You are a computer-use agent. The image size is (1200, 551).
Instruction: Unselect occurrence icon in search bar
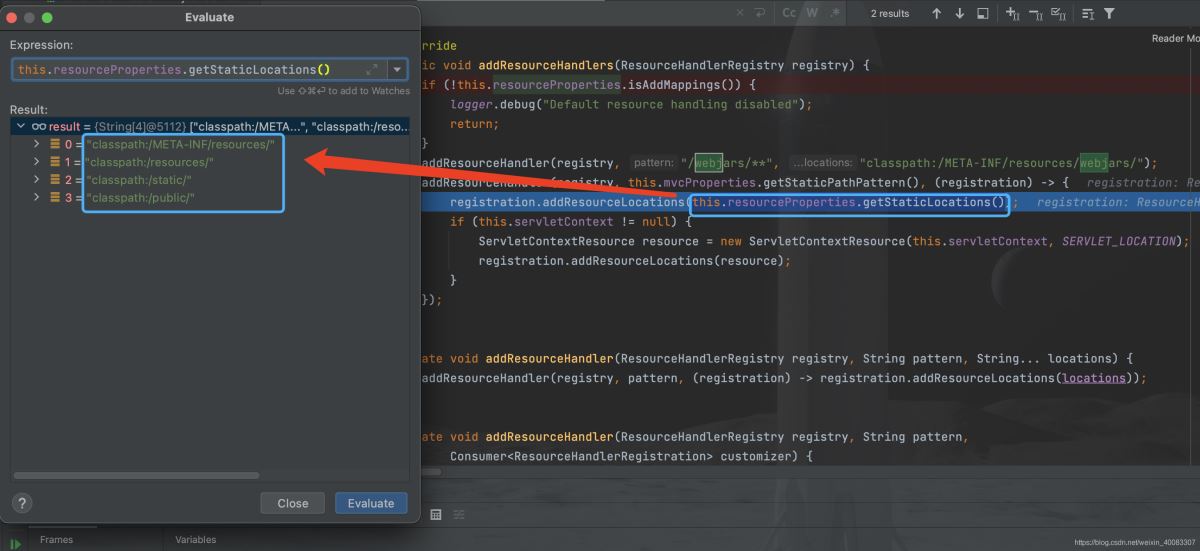tap(1035, 13)
